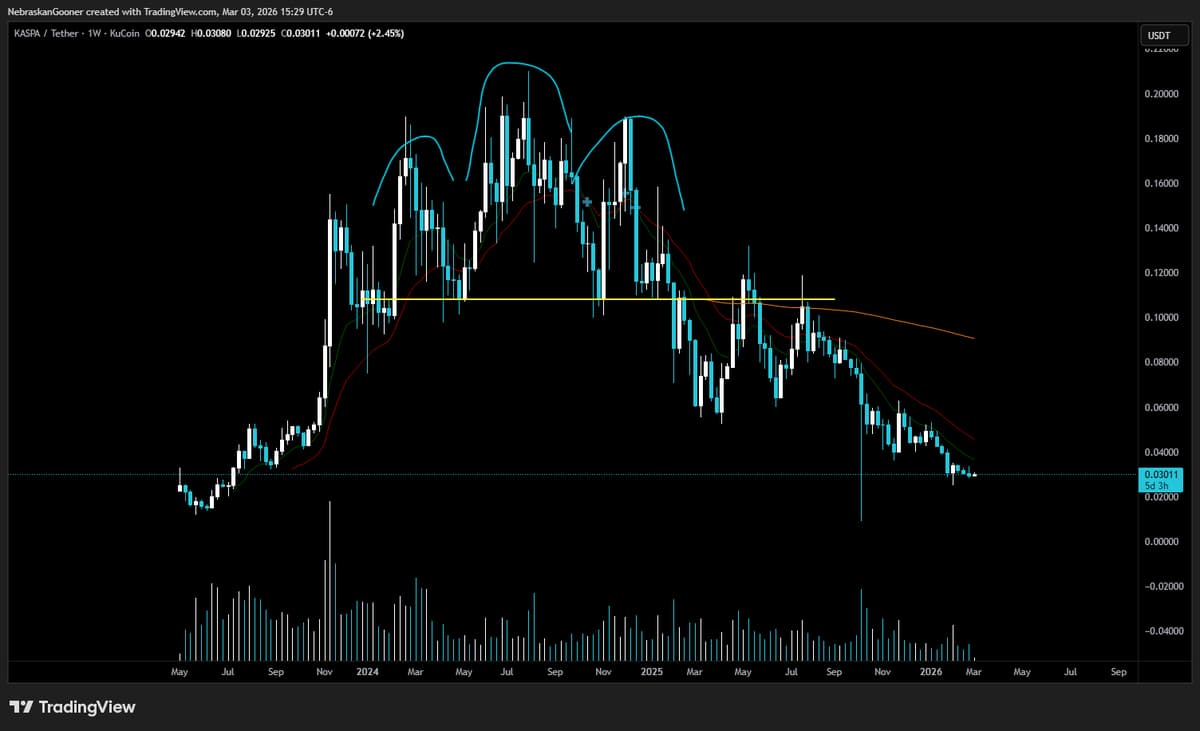Click the current price label 0.03011

(1163, 474)
